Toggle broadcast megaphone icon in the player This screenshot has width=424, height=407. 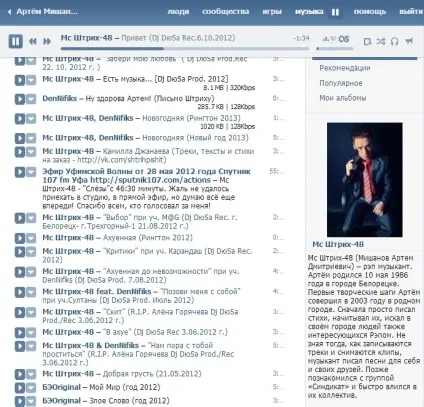click(x=409, y=41)
